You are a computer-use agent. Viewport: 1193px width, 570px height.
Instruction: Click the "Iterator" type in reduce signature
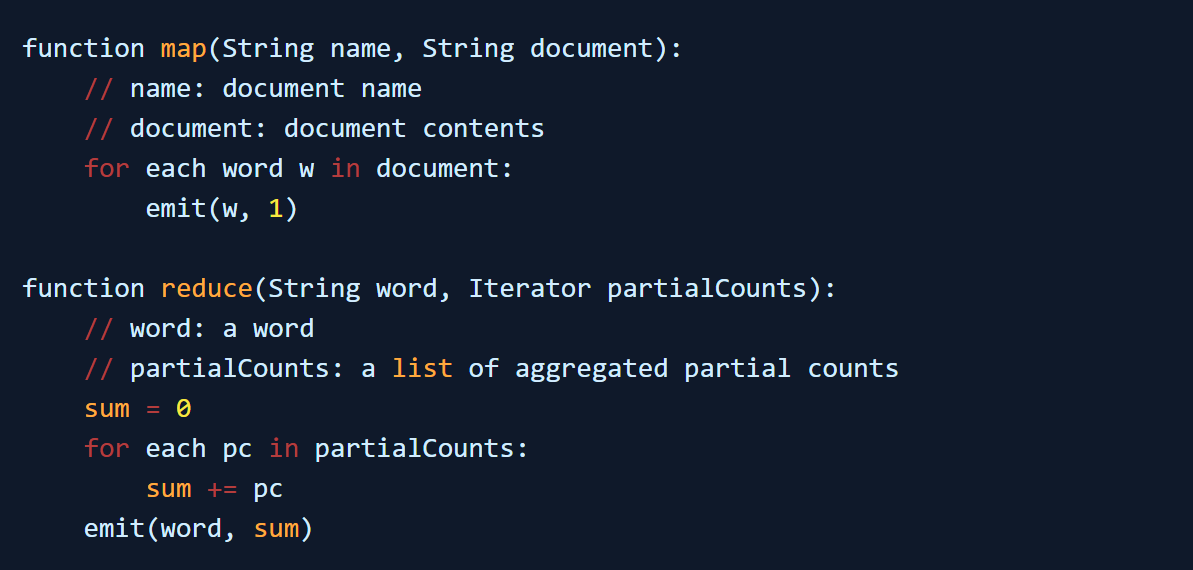[x=529, y=288]
